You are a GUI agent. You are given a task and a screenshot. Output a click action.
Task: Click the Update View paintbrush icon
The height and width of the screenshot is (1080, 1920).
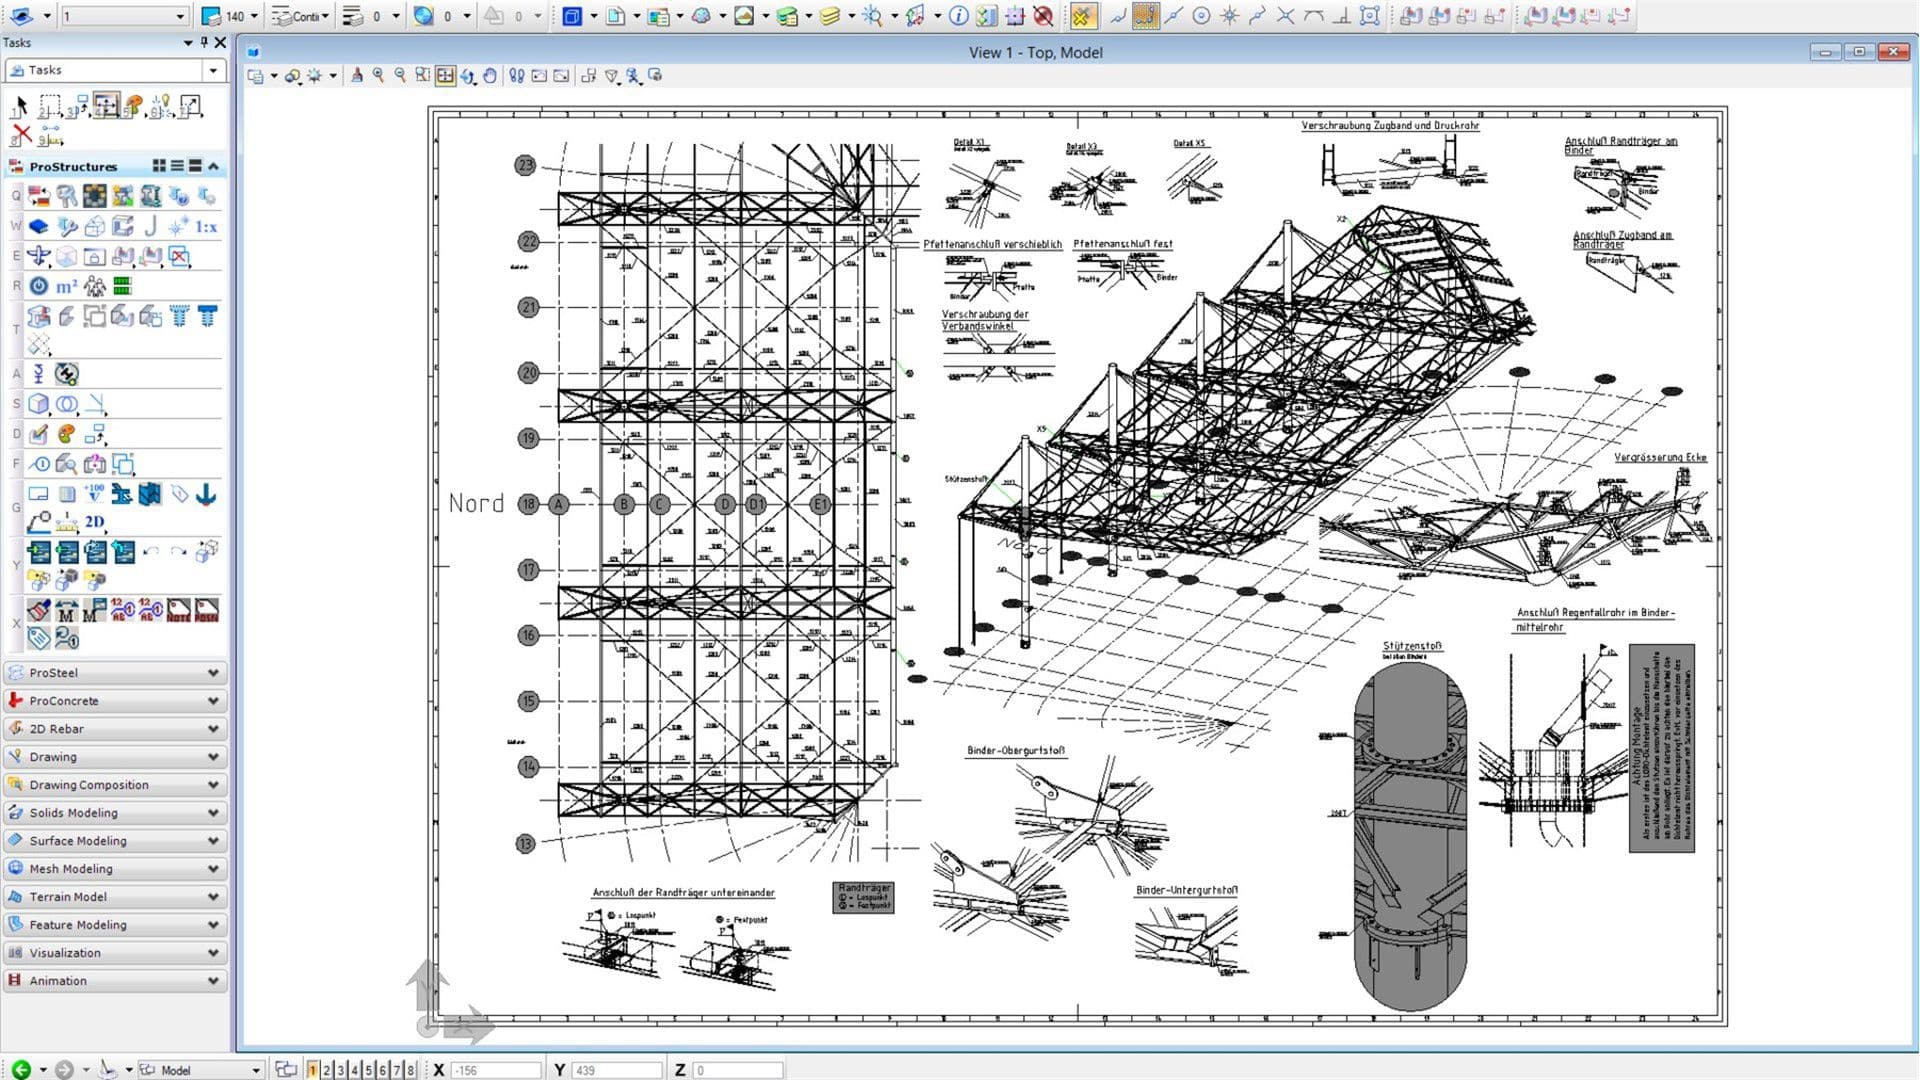(x=358, y=75)
